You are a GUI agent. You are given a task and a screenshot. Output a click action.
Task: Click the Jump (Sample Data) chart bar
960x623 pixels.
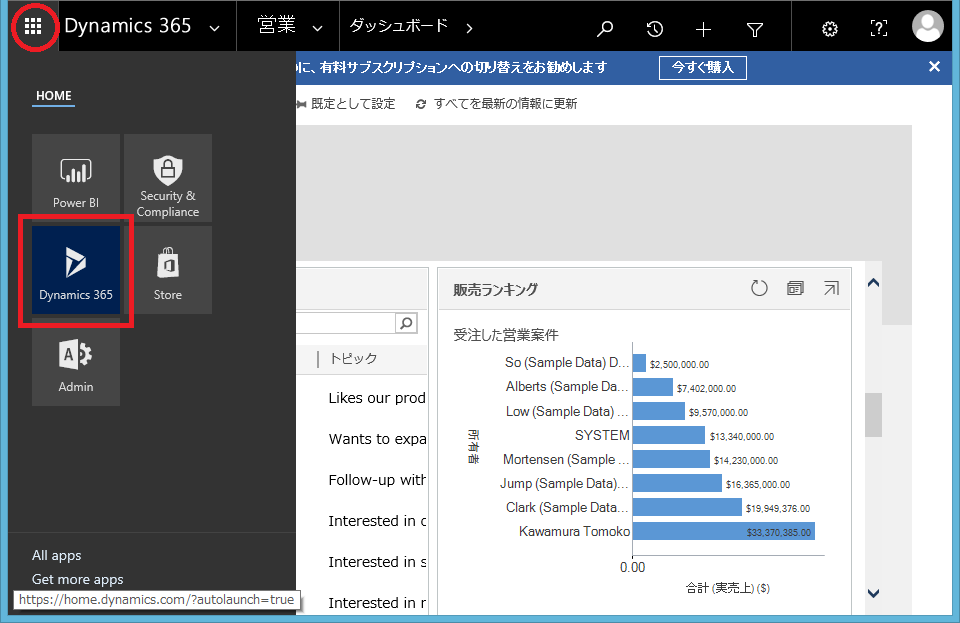coord(677,483)
